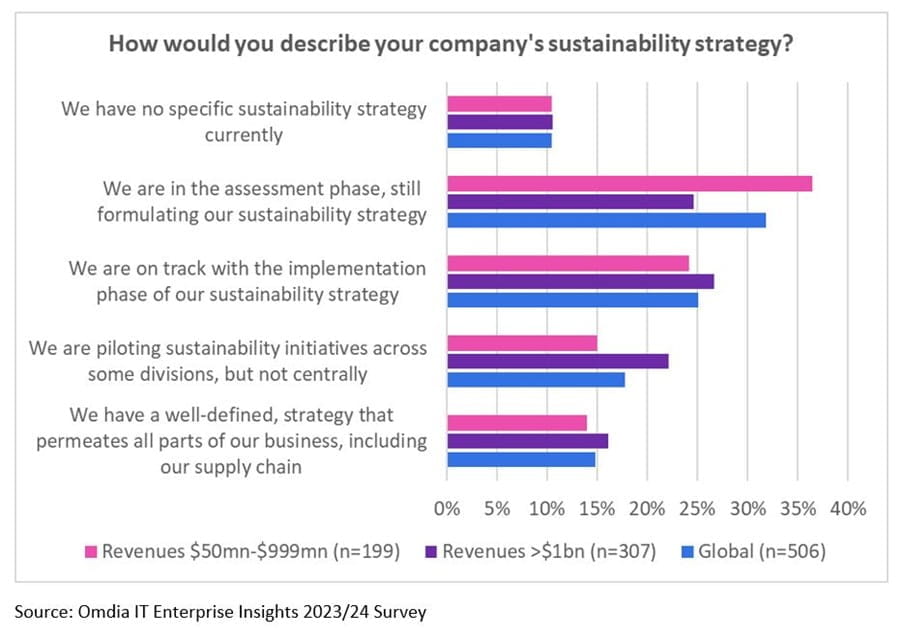
Task: Select the purple bar for implementation phase
Action: (x=580, y=281)
